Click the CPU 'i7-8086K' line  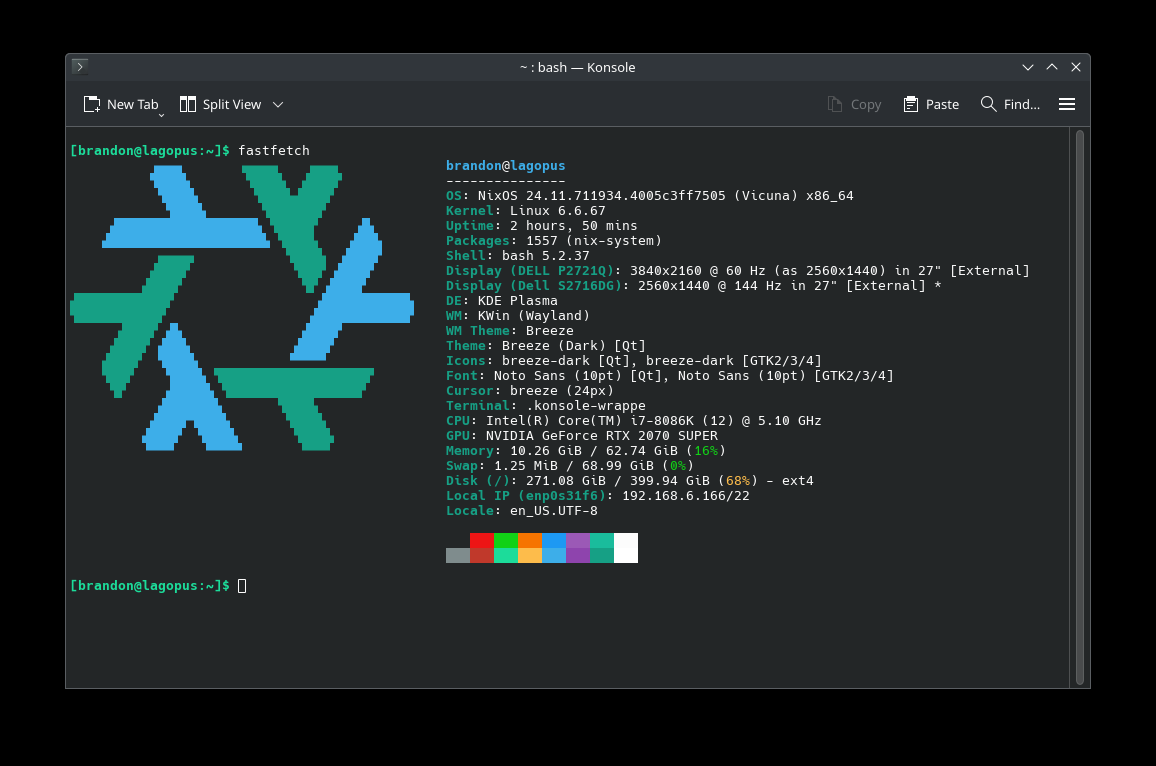(x=633, y=421)
